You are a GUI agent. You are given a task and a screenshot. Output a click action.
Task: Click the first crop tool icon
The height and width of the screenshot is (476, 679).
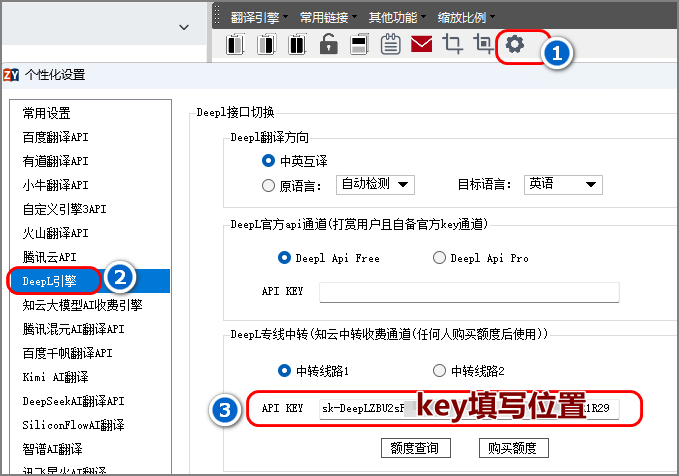point(453,44)
